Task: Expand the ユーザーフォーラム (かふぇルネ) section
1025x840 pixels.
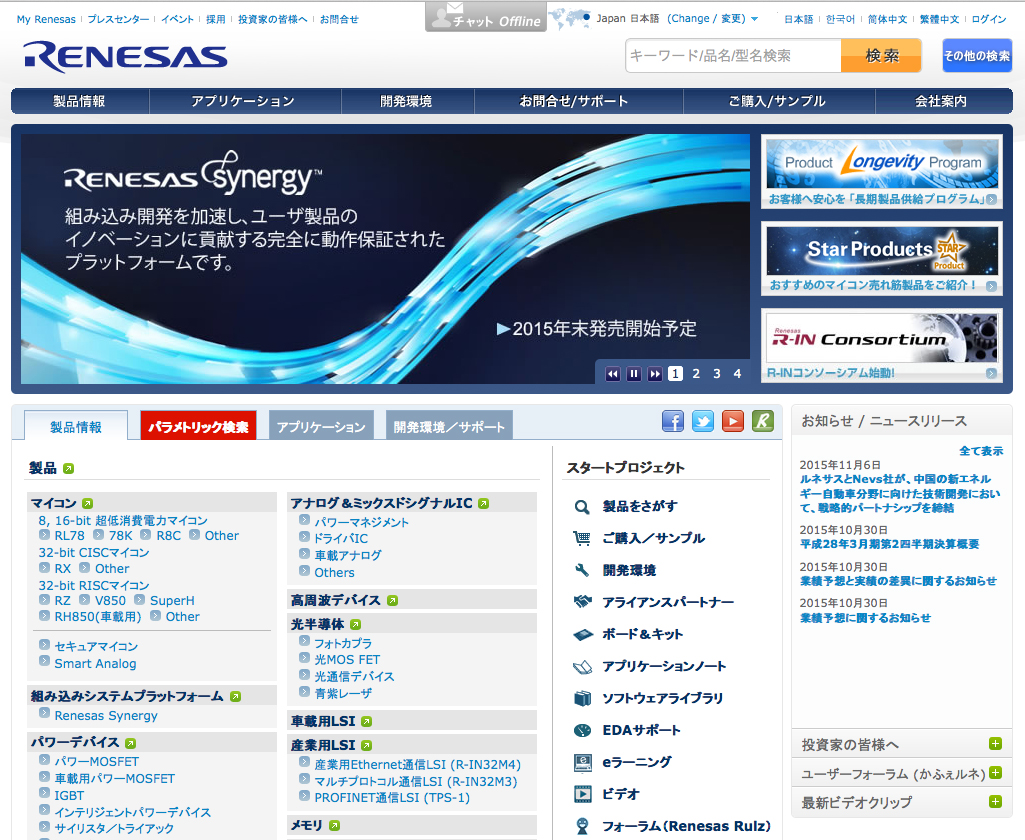Action: pos(995,773)
